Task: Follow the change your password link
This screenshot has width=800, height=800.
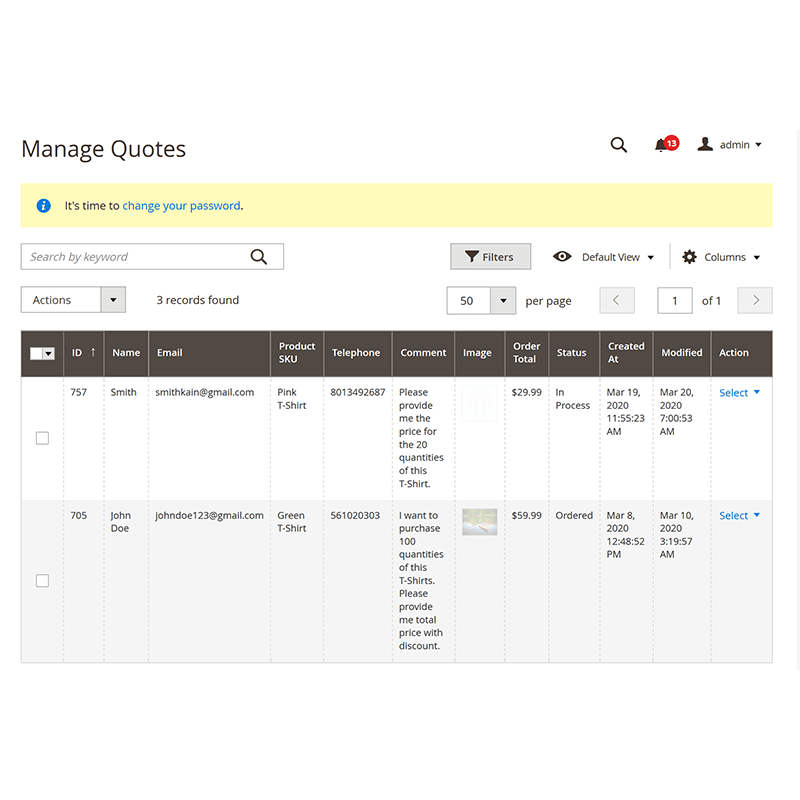Action: (181, 206)
